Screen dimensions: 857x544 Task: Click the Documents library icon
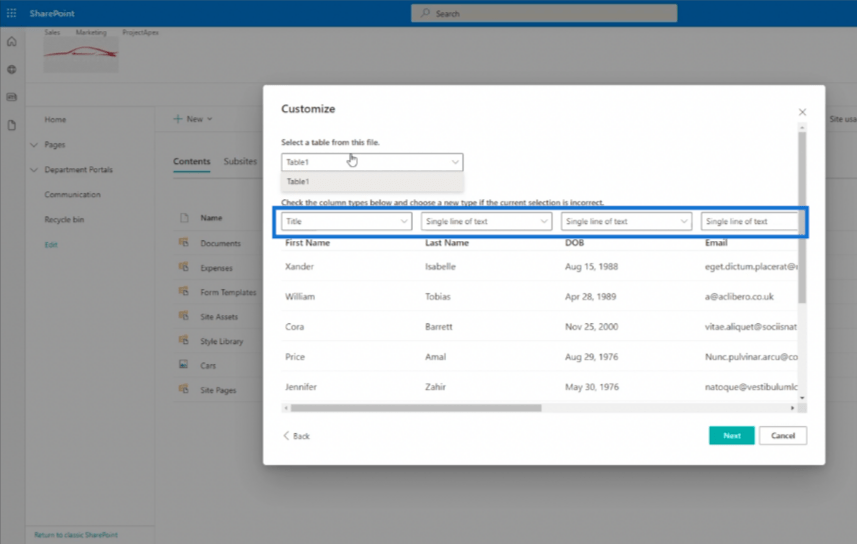tap(184, 242)
